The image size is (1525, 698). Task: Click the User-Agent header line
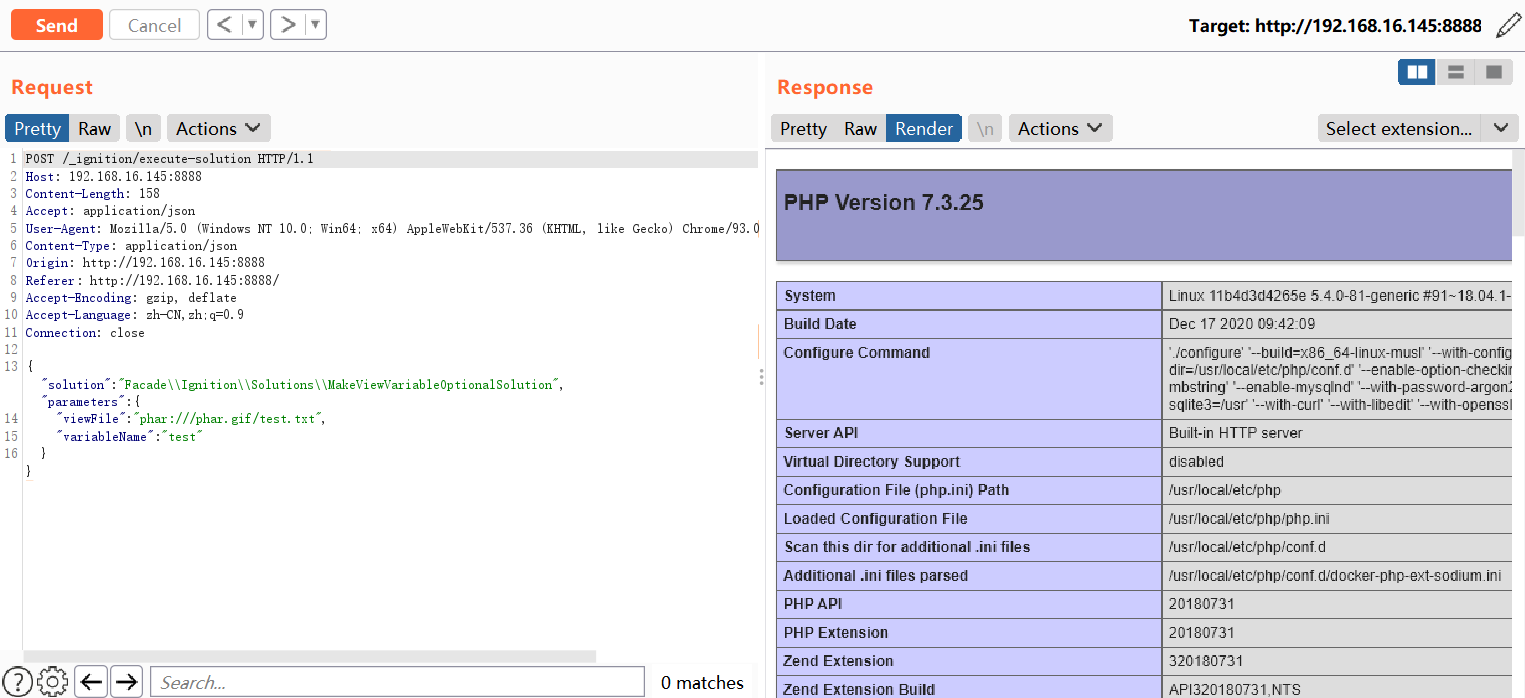coord(392,229)
